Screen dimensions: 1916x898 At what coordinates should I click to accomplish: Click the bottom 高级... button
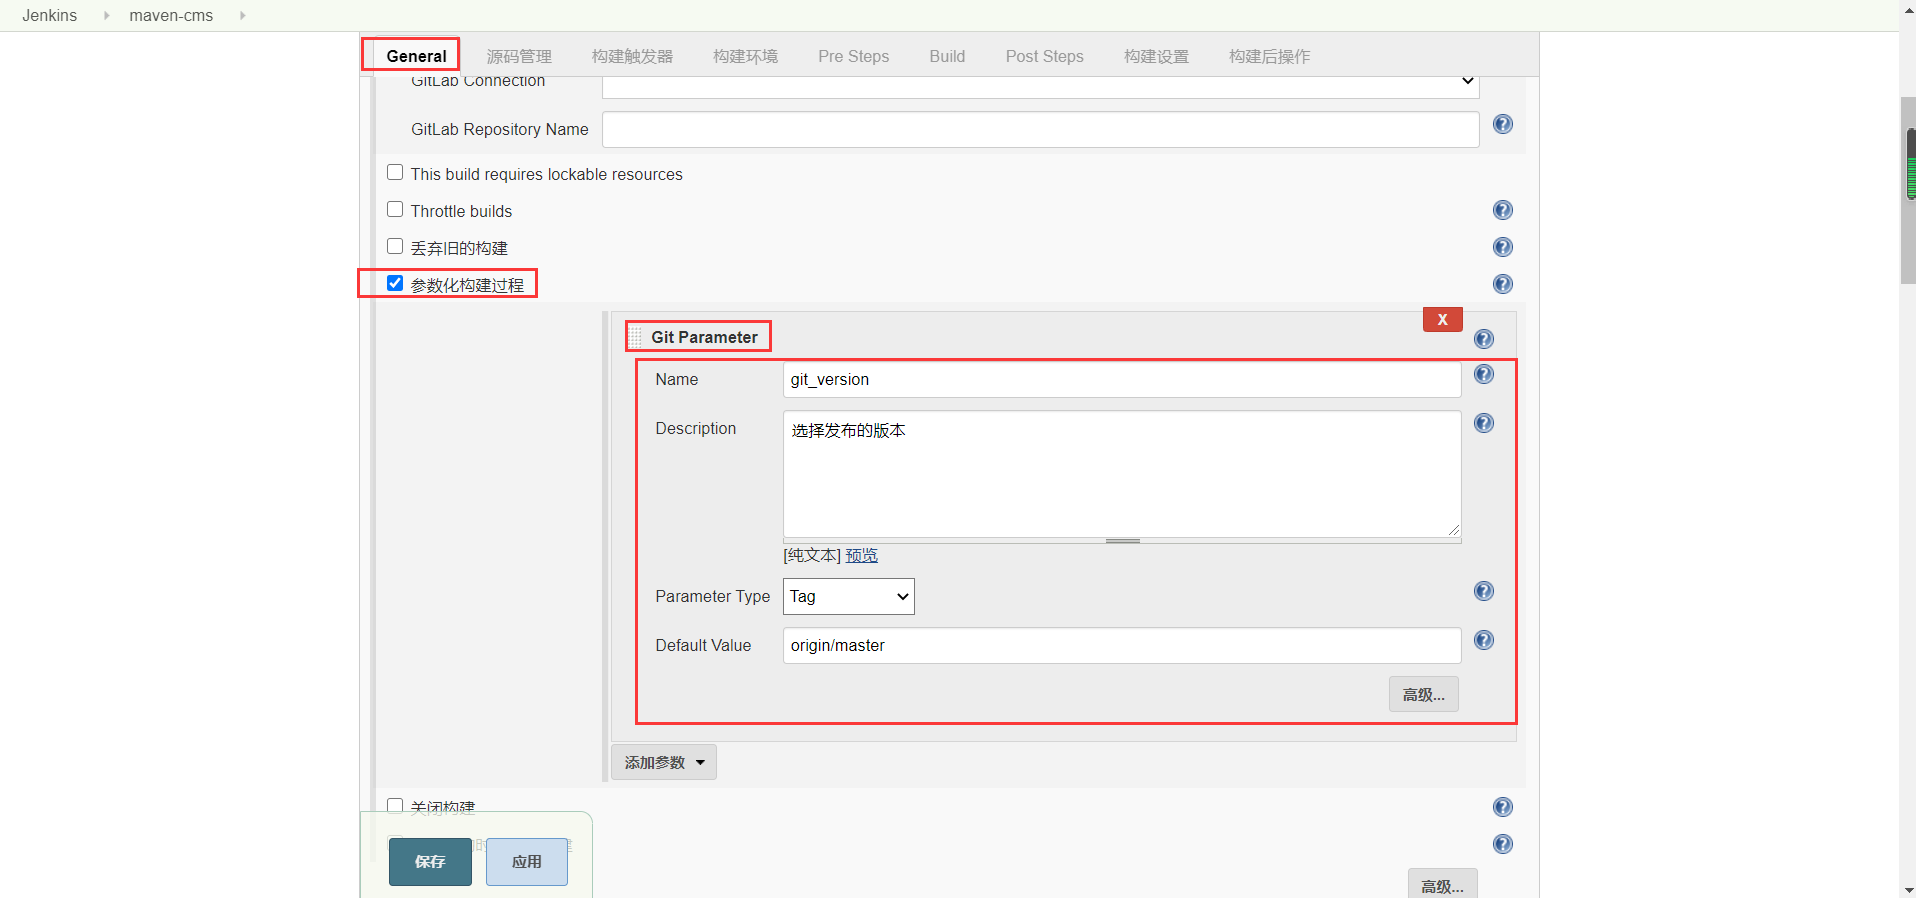point(1442,885)
